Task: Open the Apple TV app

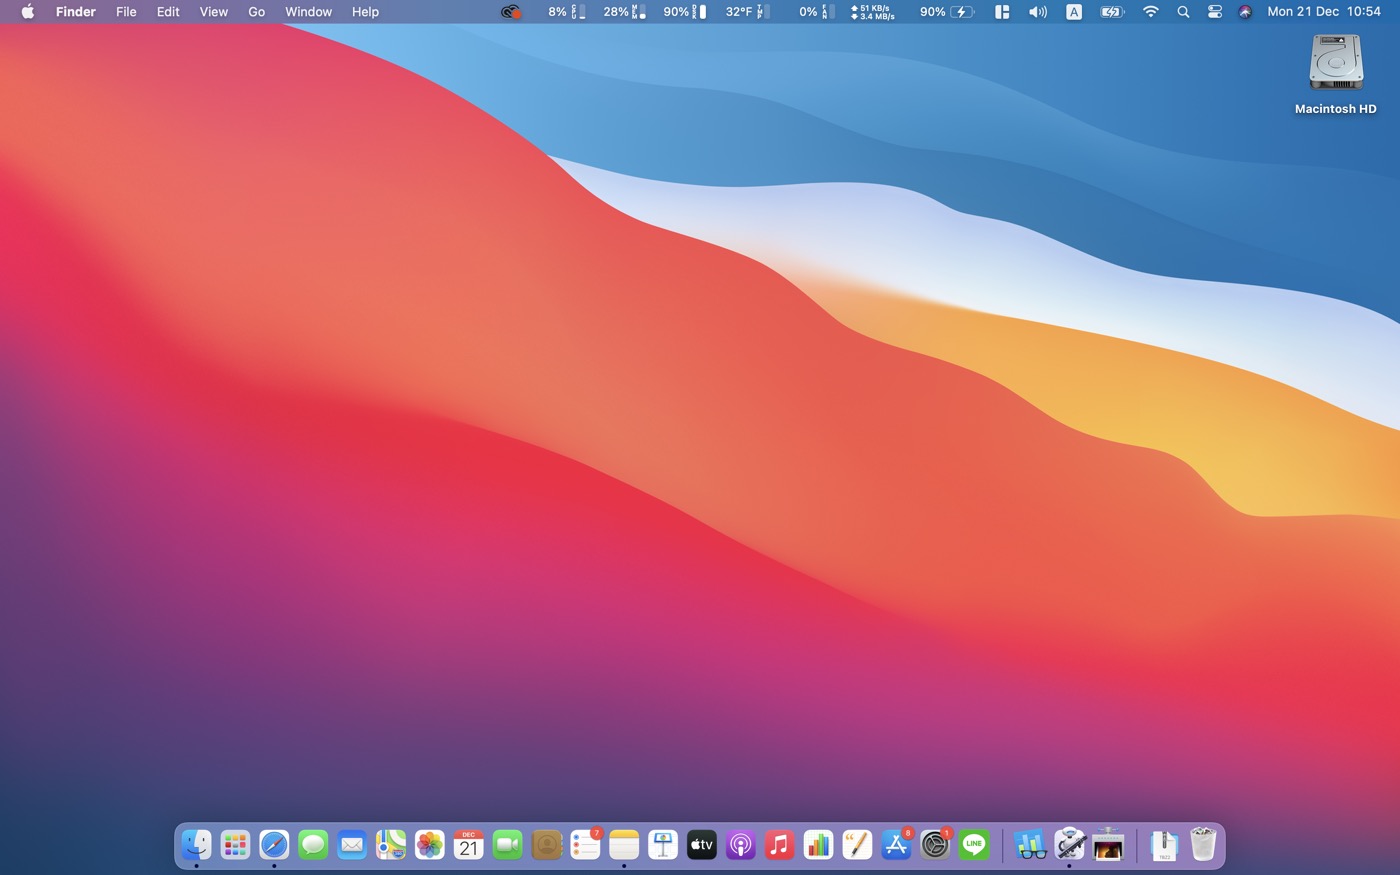Action: tap(702, 845)
